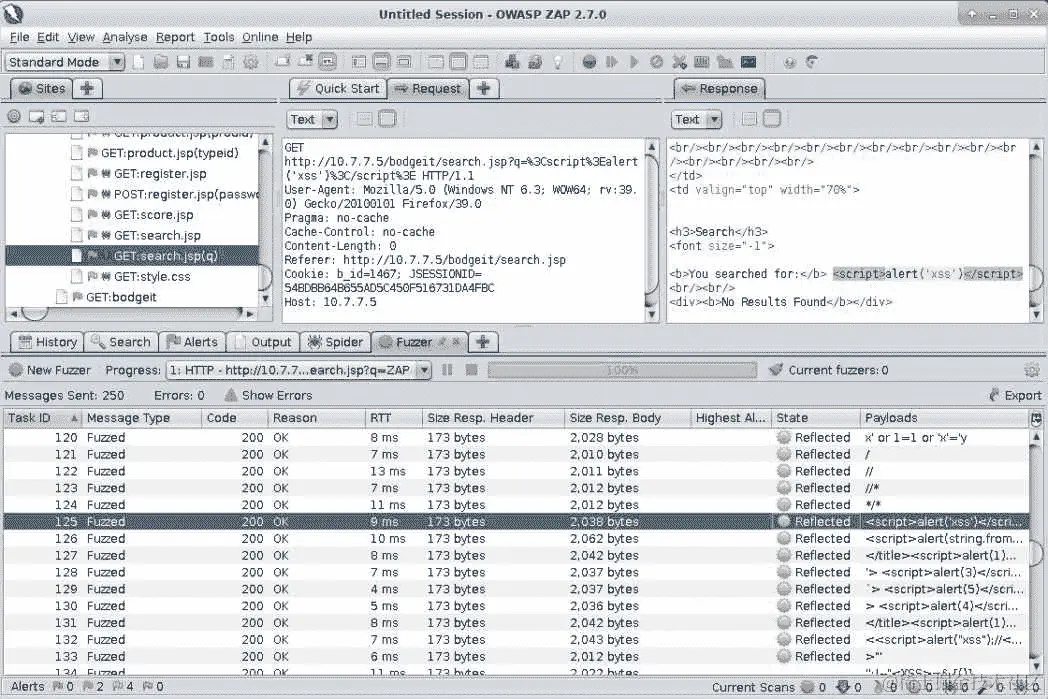
Task: Switch to the History tab
Action: coord(47,341)
